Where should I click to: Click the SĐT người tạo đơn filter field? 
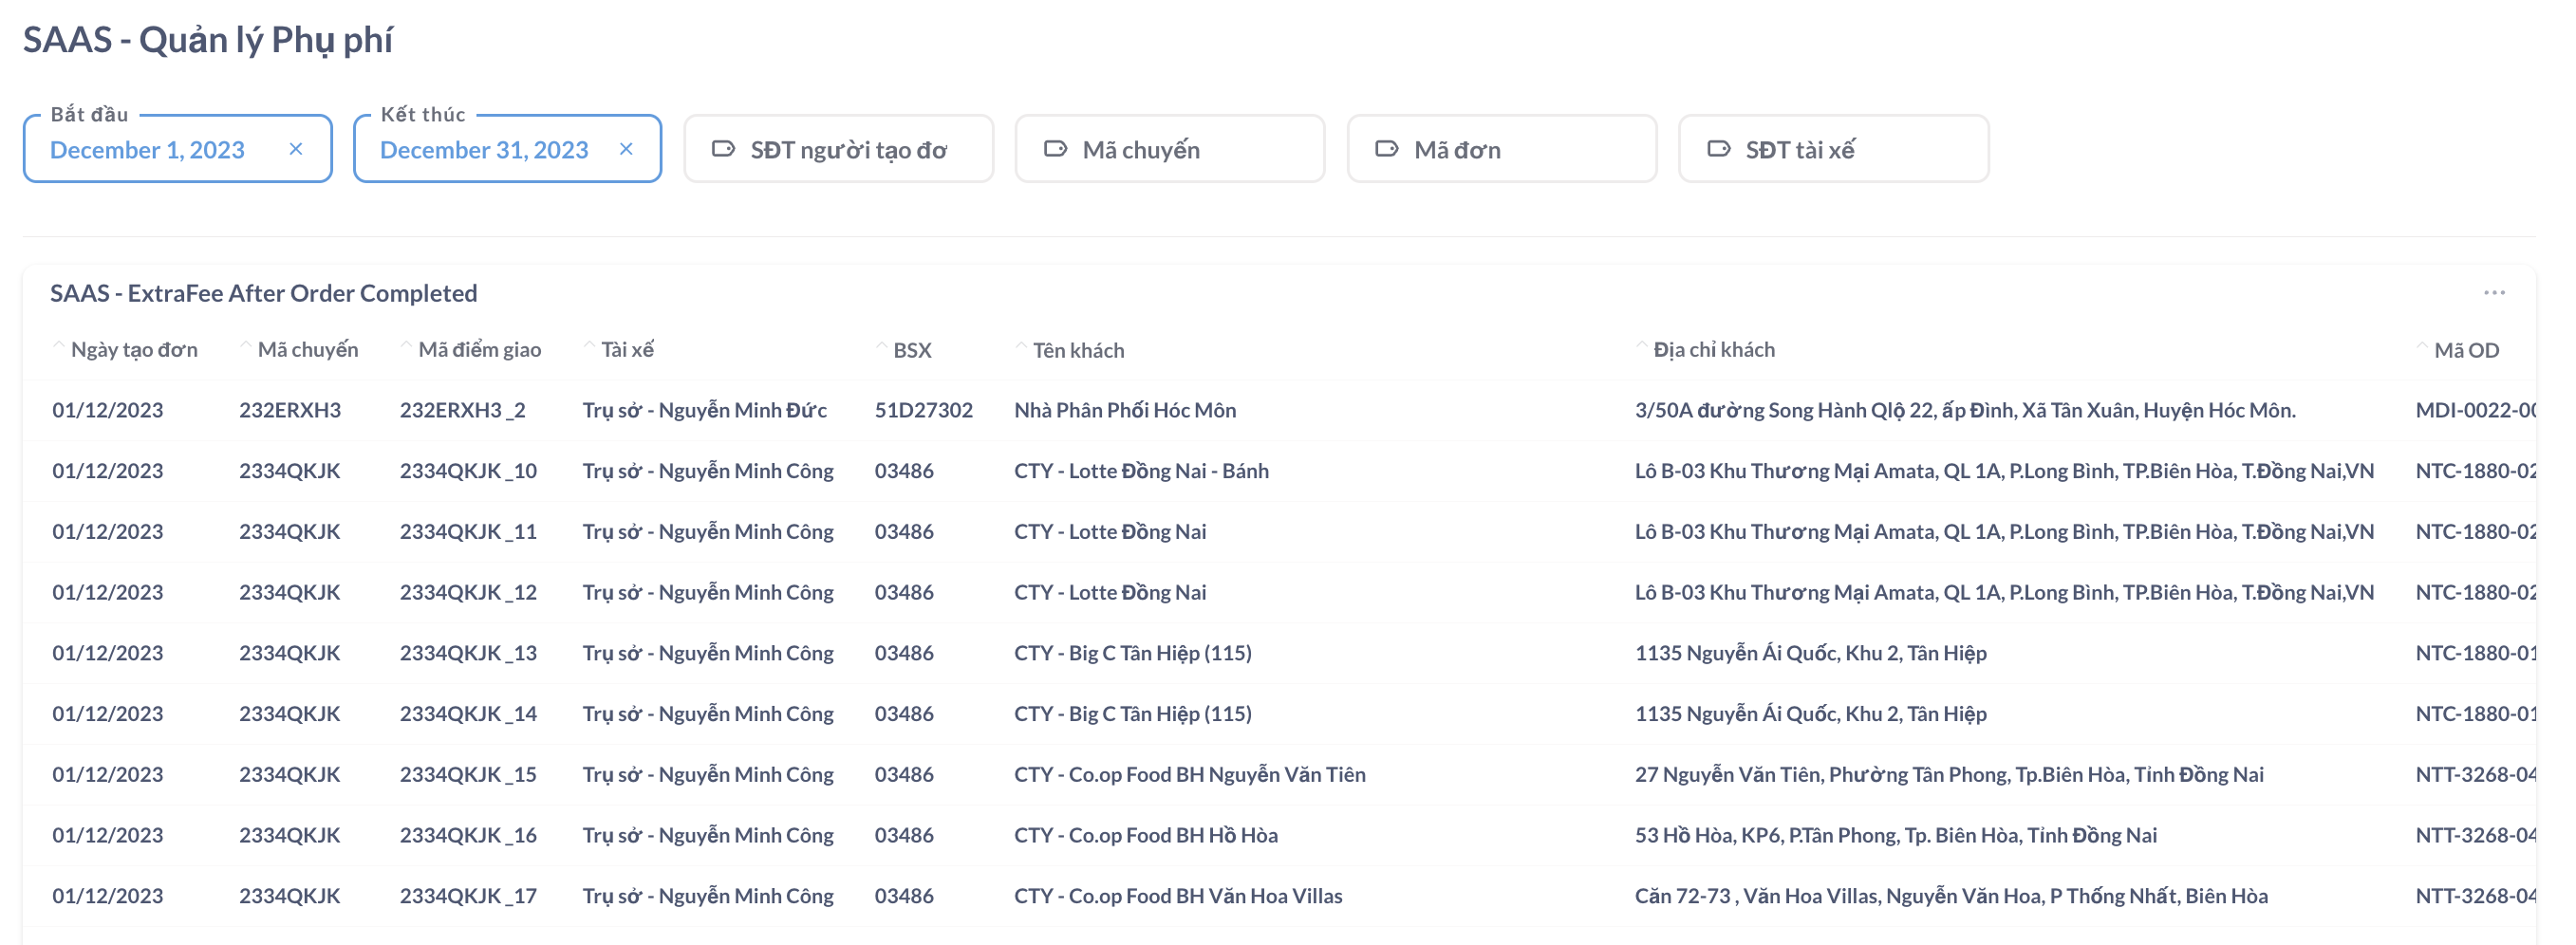[x=838, y=149]
